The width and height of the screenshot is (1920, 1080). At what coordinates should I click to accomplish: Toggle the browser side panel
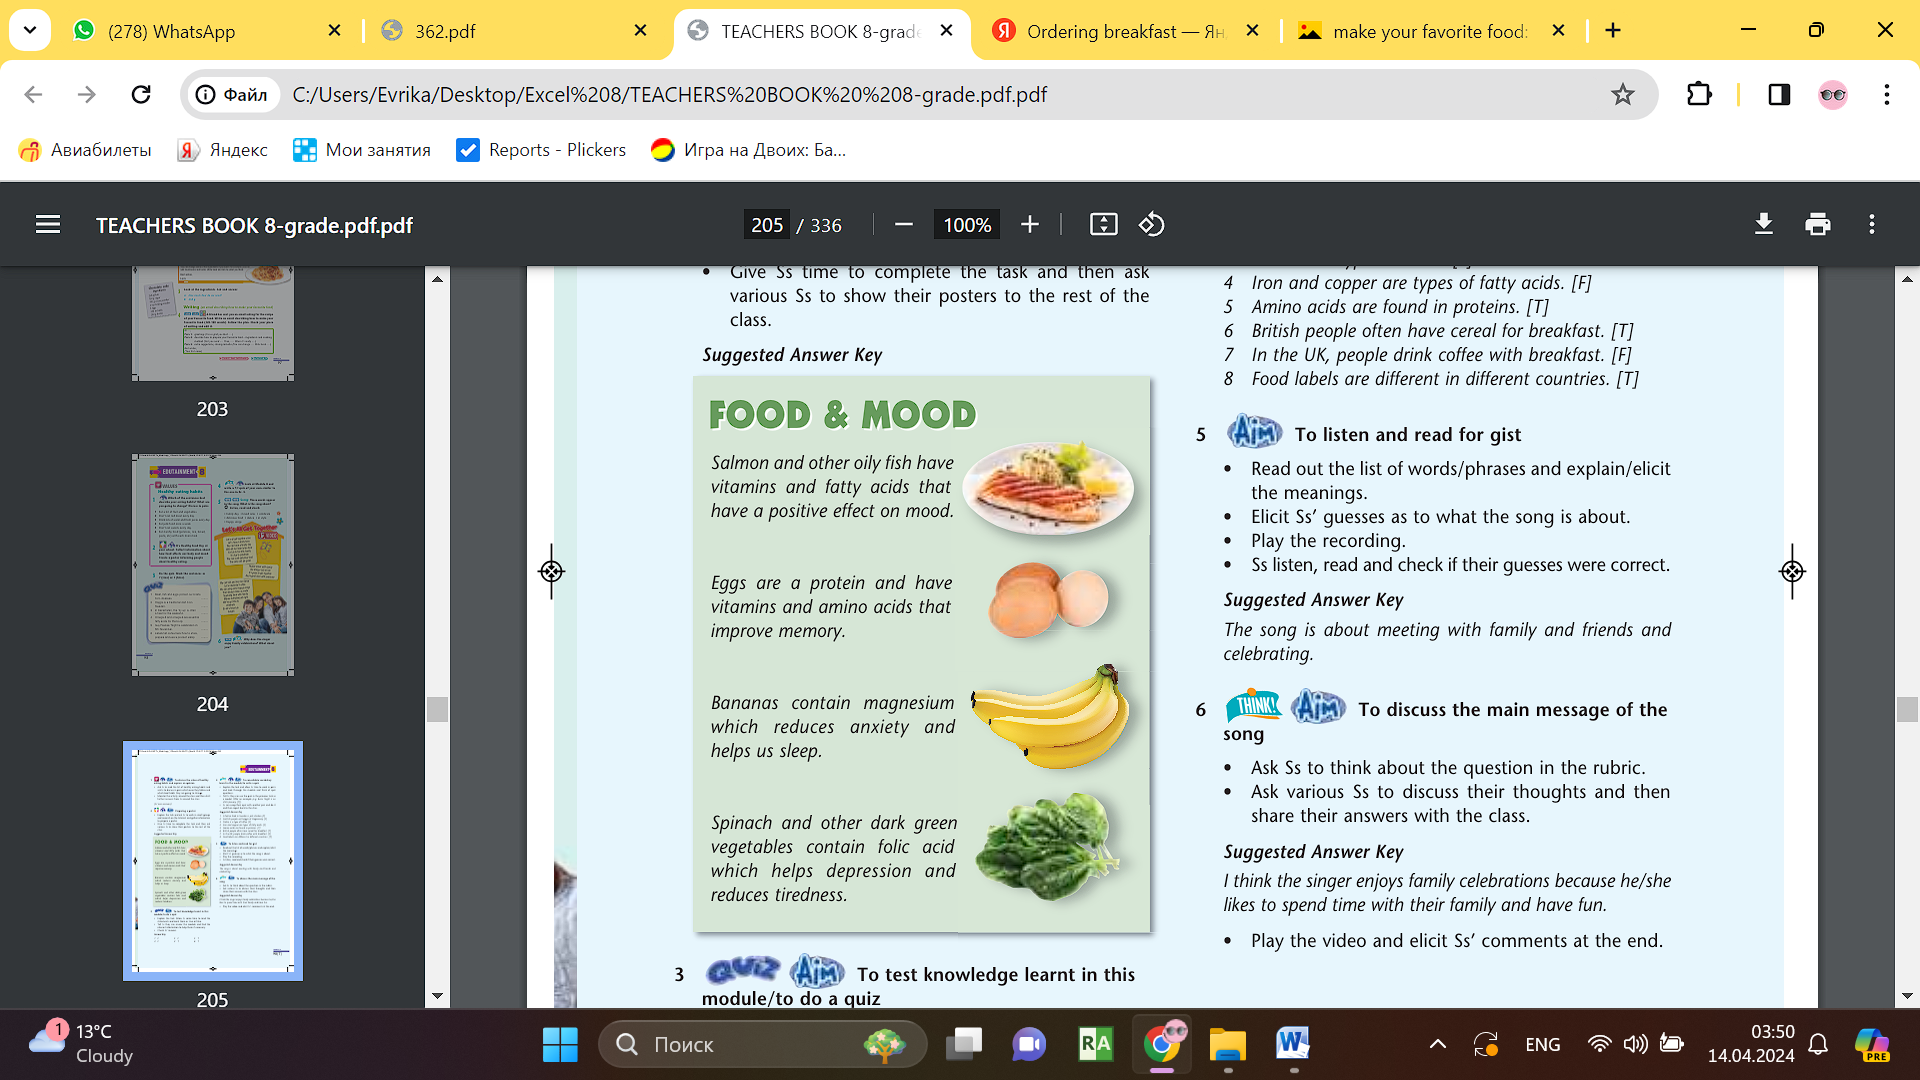point(1779,95)
